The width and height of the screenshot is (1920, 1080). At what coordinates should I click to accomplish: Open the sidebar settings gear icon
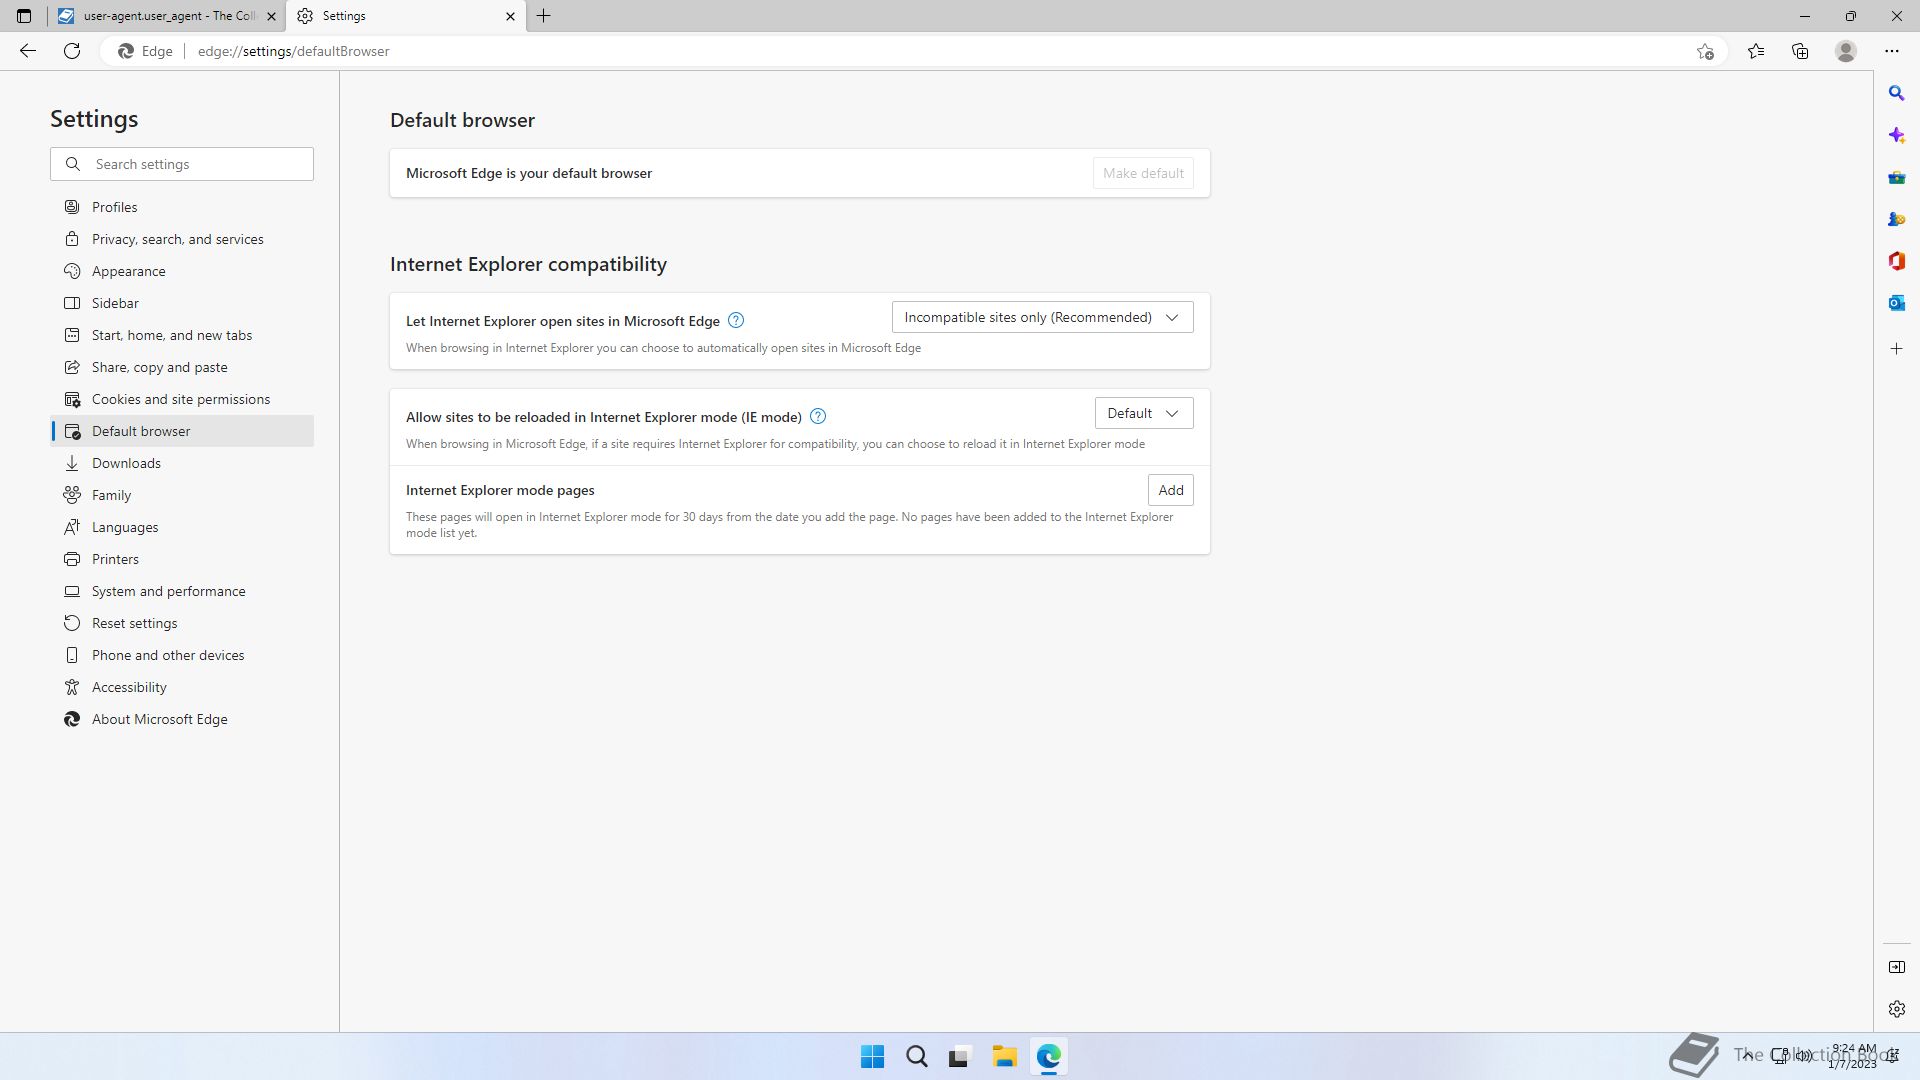[x=1896, y=1009]
